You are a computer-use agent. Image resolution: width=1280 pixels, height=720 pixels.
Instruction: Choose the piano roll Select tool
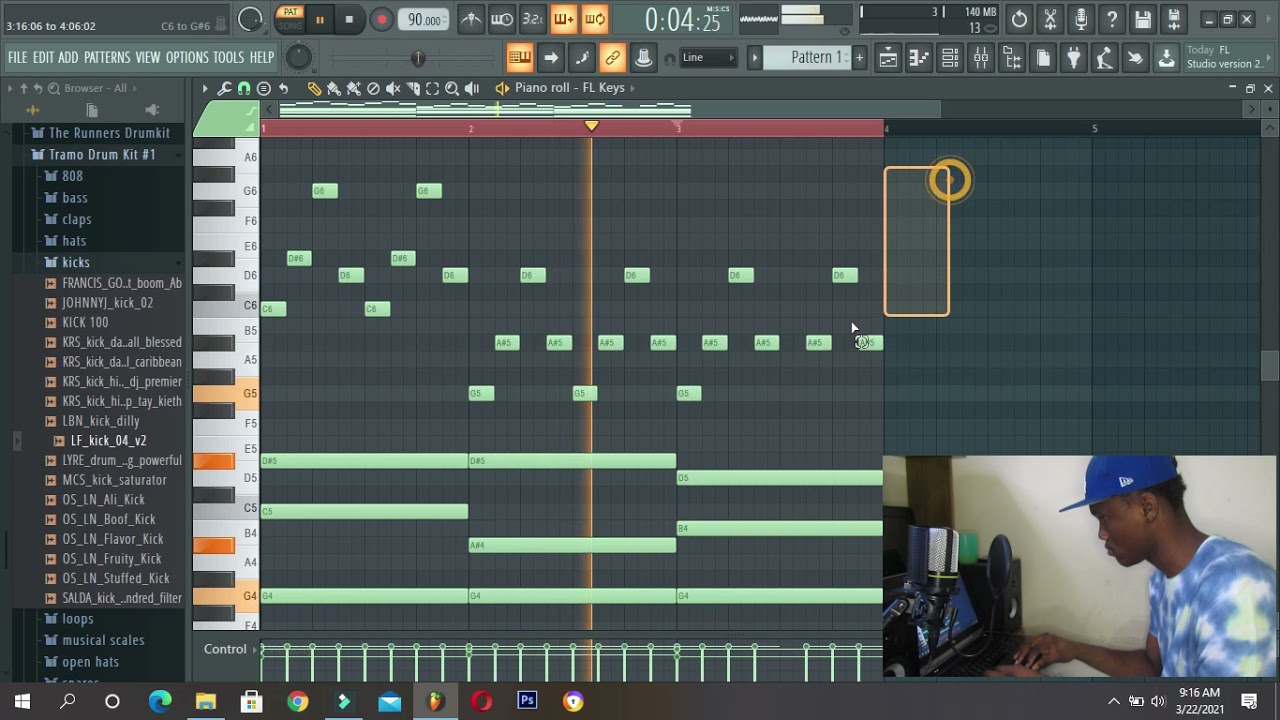tap(432, 88)
